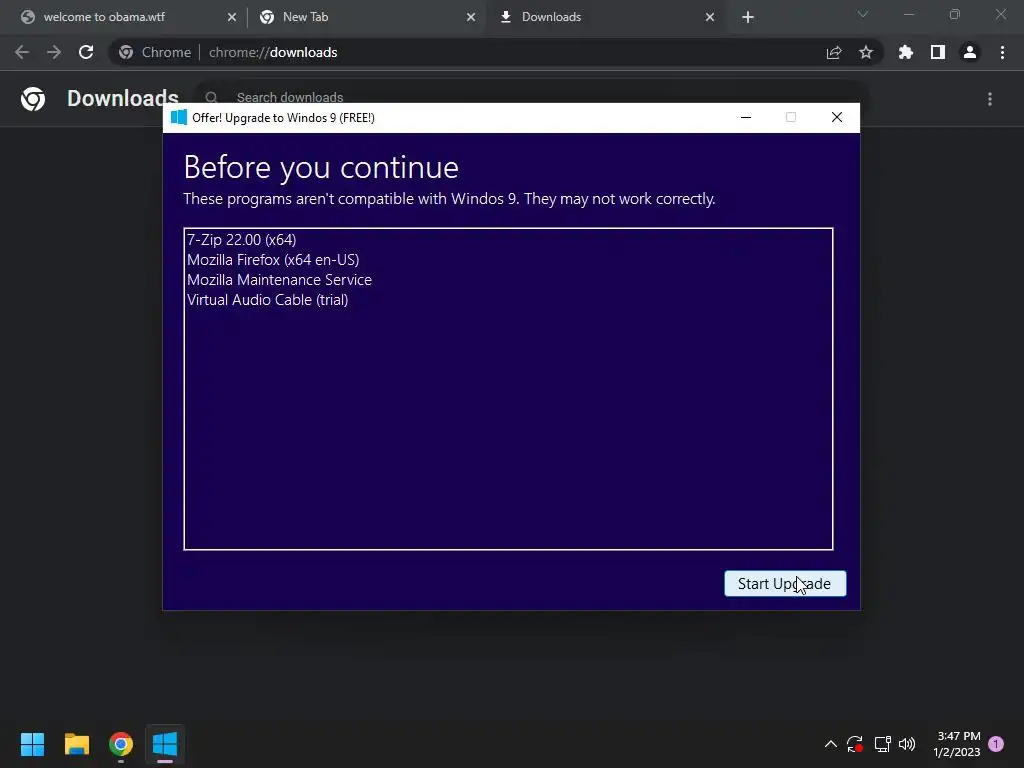Click the sync tray icon with red dot

click(x=855, y=744)
